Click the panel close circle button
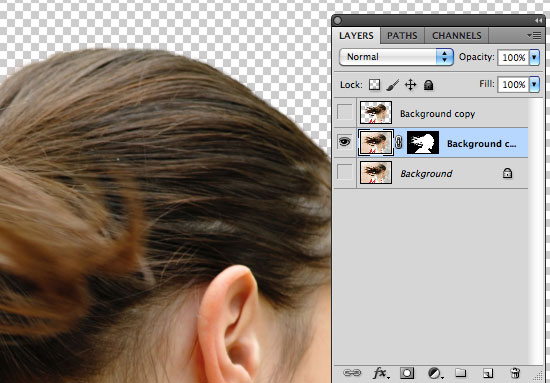The image size is (550, 383). (x=337, y=20)
